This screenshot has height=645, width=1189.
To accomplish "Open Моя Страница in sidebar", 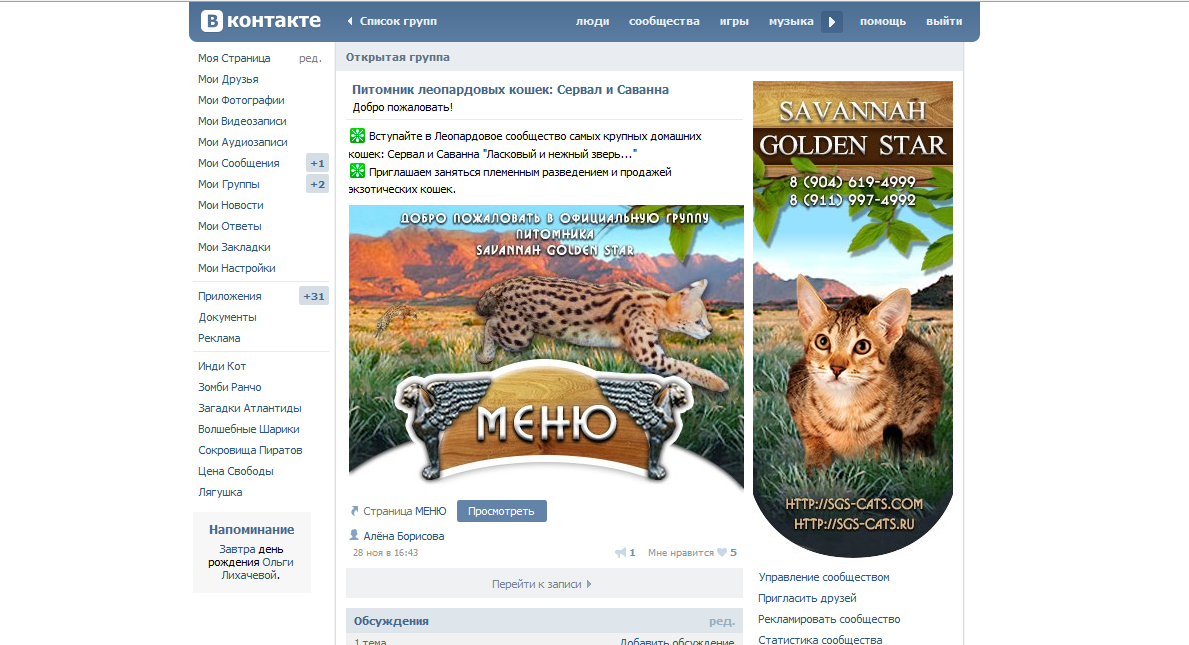I will tap(234, 58).
